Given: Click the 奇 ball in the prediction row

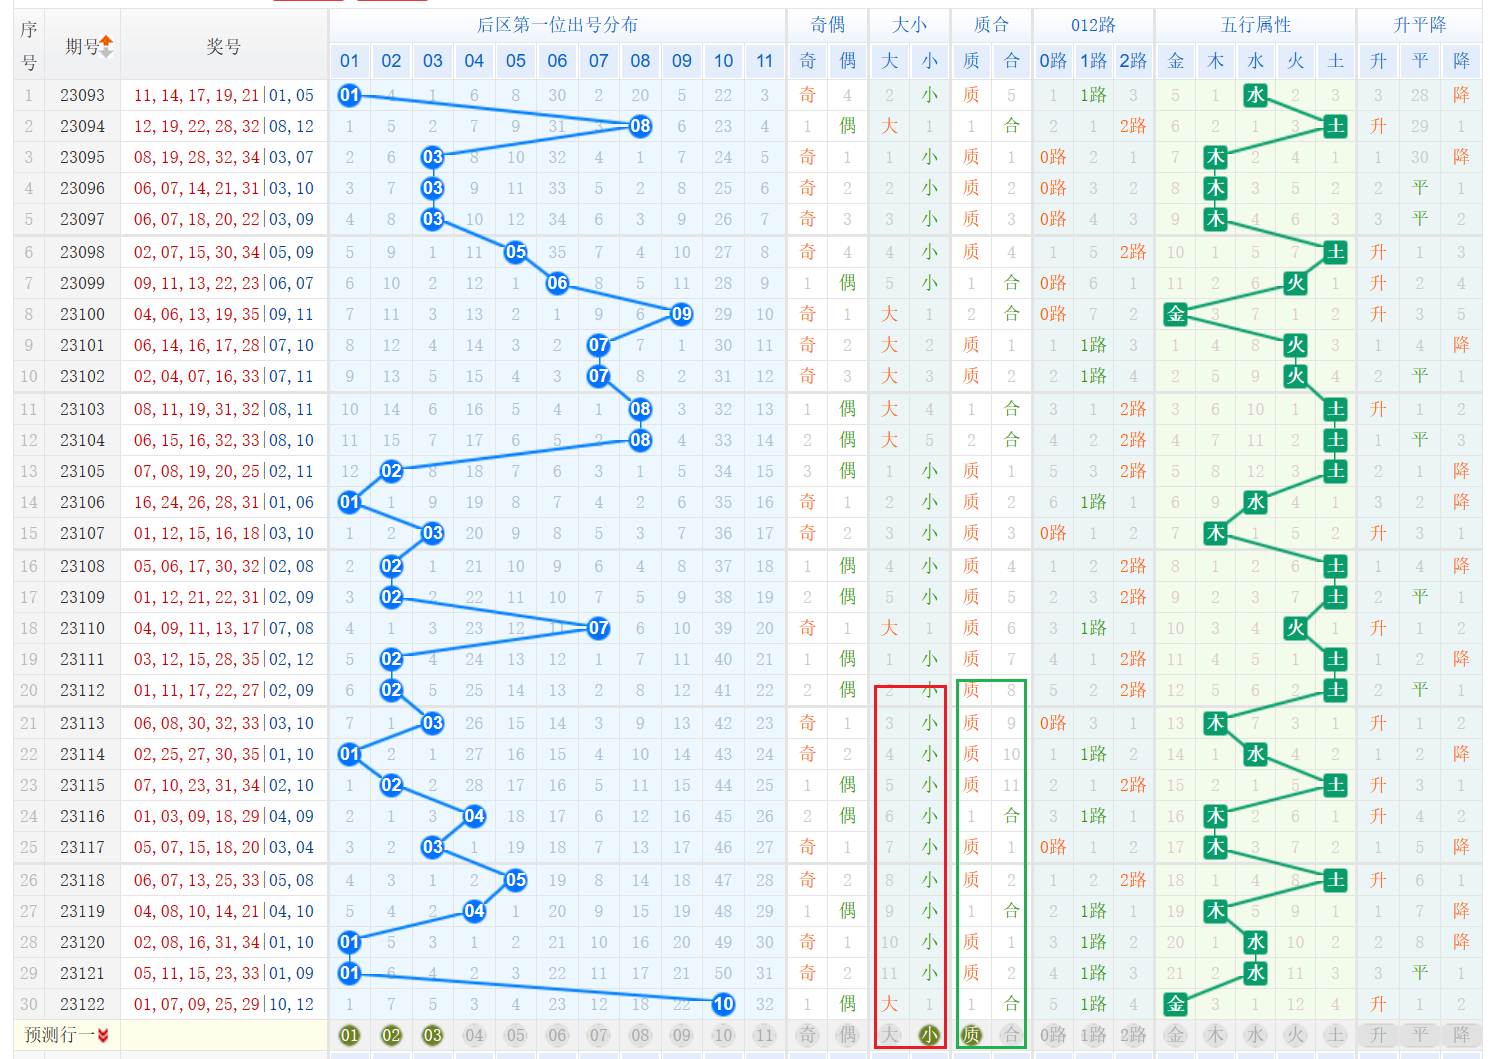Looking at the screenshot, I should click(807, 1035).
